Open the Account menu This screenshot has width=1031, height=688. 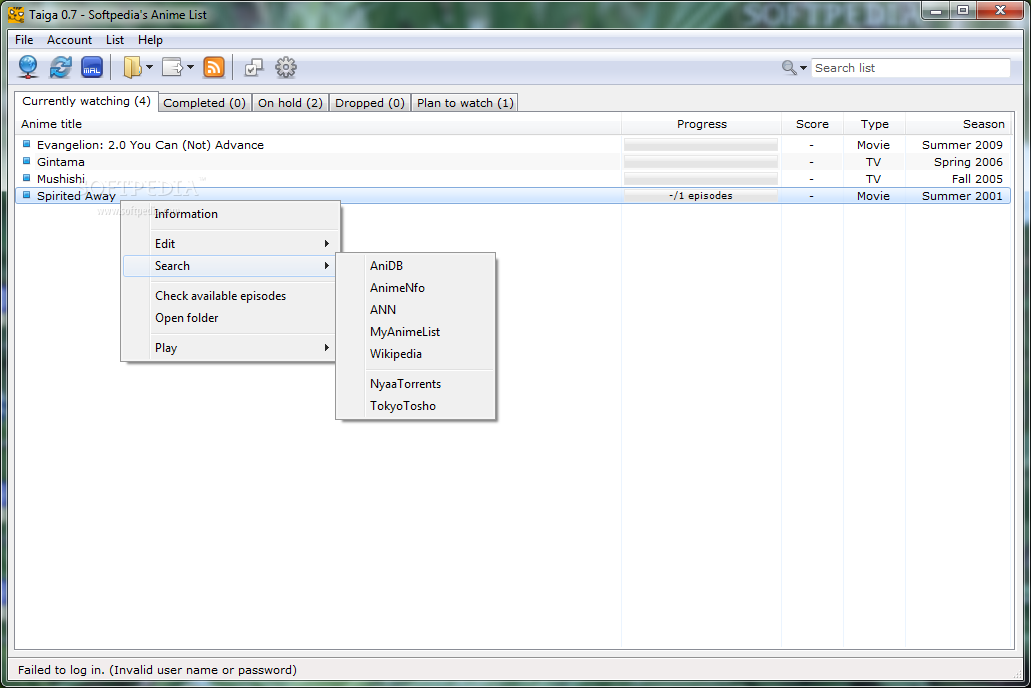[69, 40]
